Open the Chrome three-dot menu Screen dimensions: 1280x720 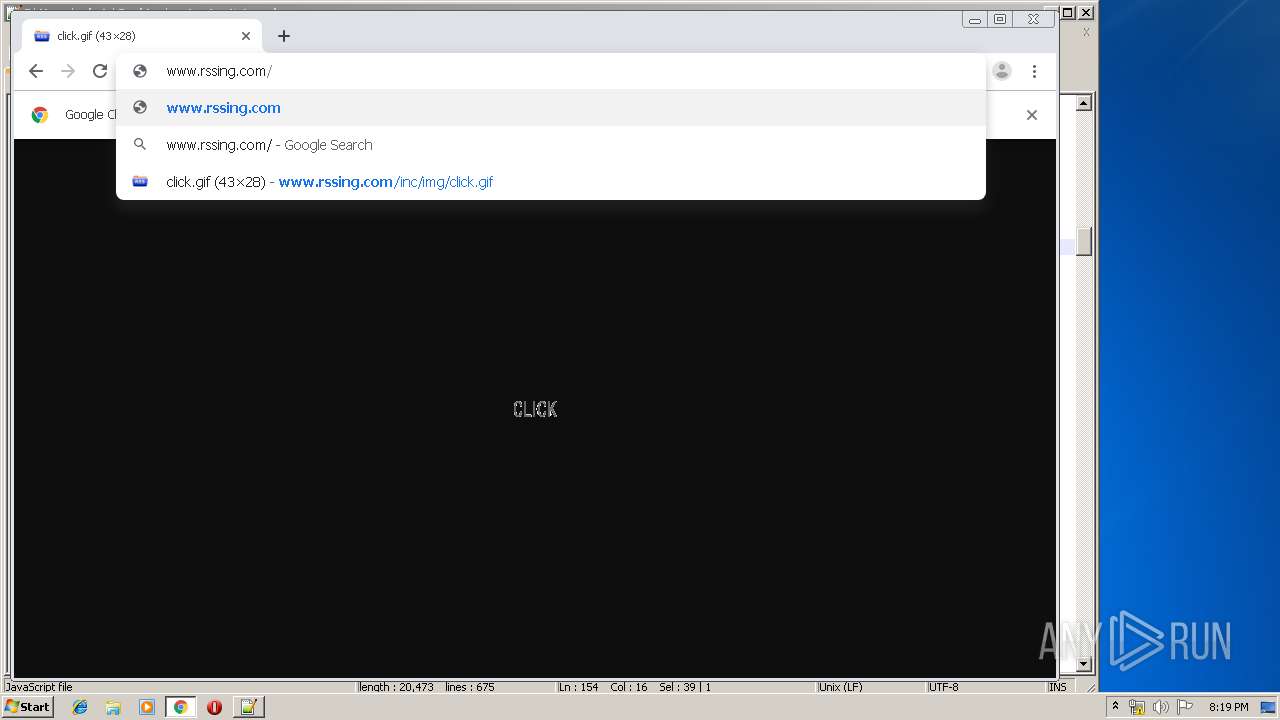(1034, 71)
